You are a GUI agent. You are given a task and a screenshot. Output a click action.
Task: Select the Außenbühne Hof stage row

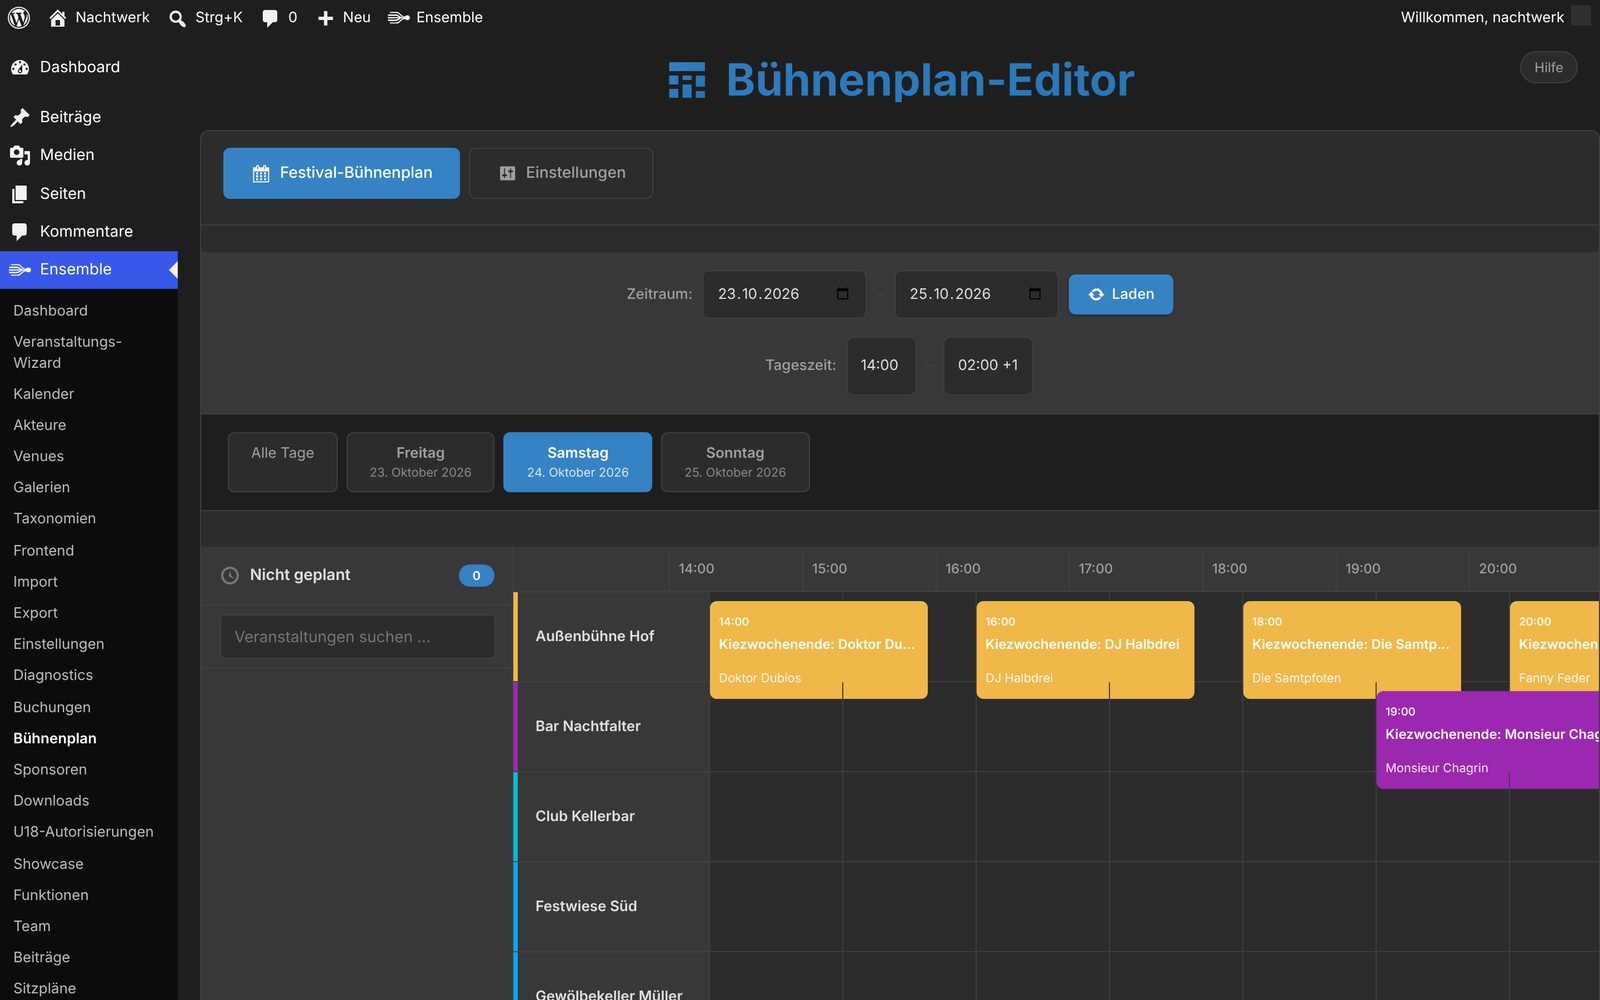pos(611,636)
